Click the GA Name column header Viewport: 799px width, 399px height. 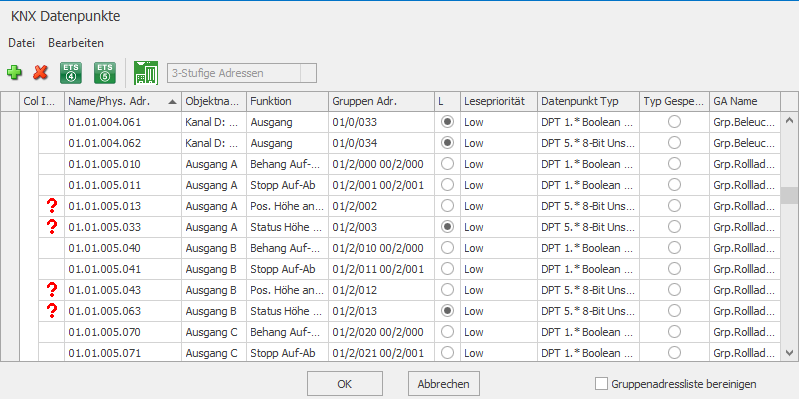pos(745,101)
